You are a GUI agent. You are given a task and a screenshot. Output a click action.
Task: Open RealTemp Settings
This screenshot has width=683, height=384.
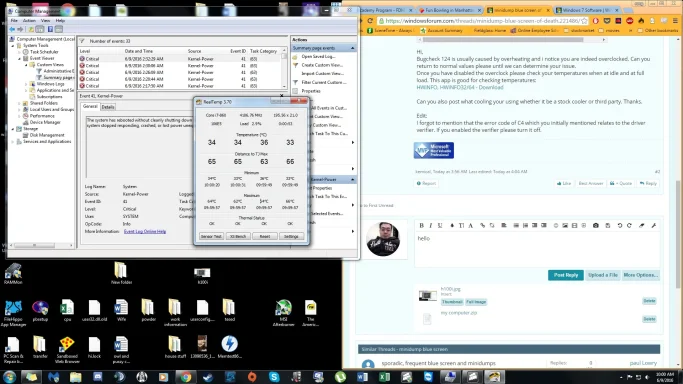291,236
